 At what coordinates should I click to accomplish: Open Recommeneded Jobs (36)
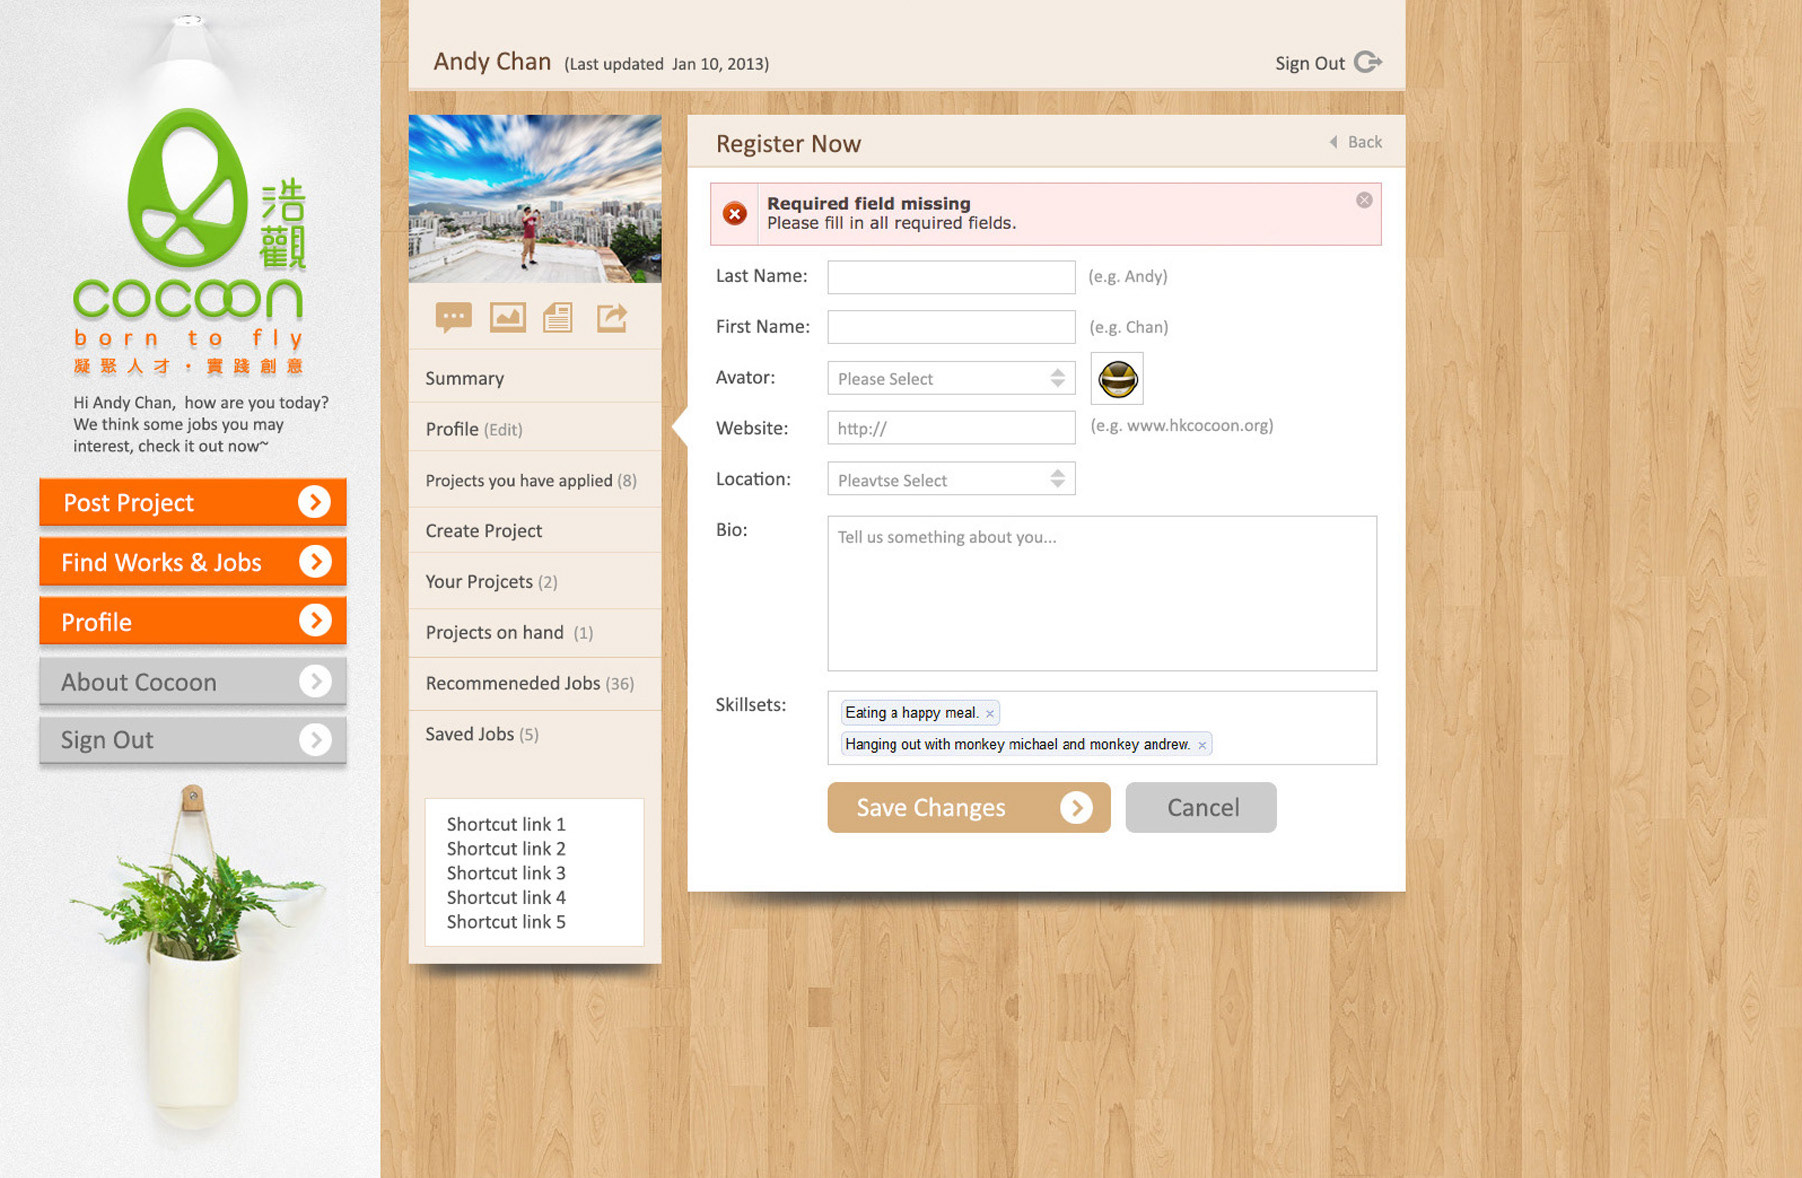535,683
